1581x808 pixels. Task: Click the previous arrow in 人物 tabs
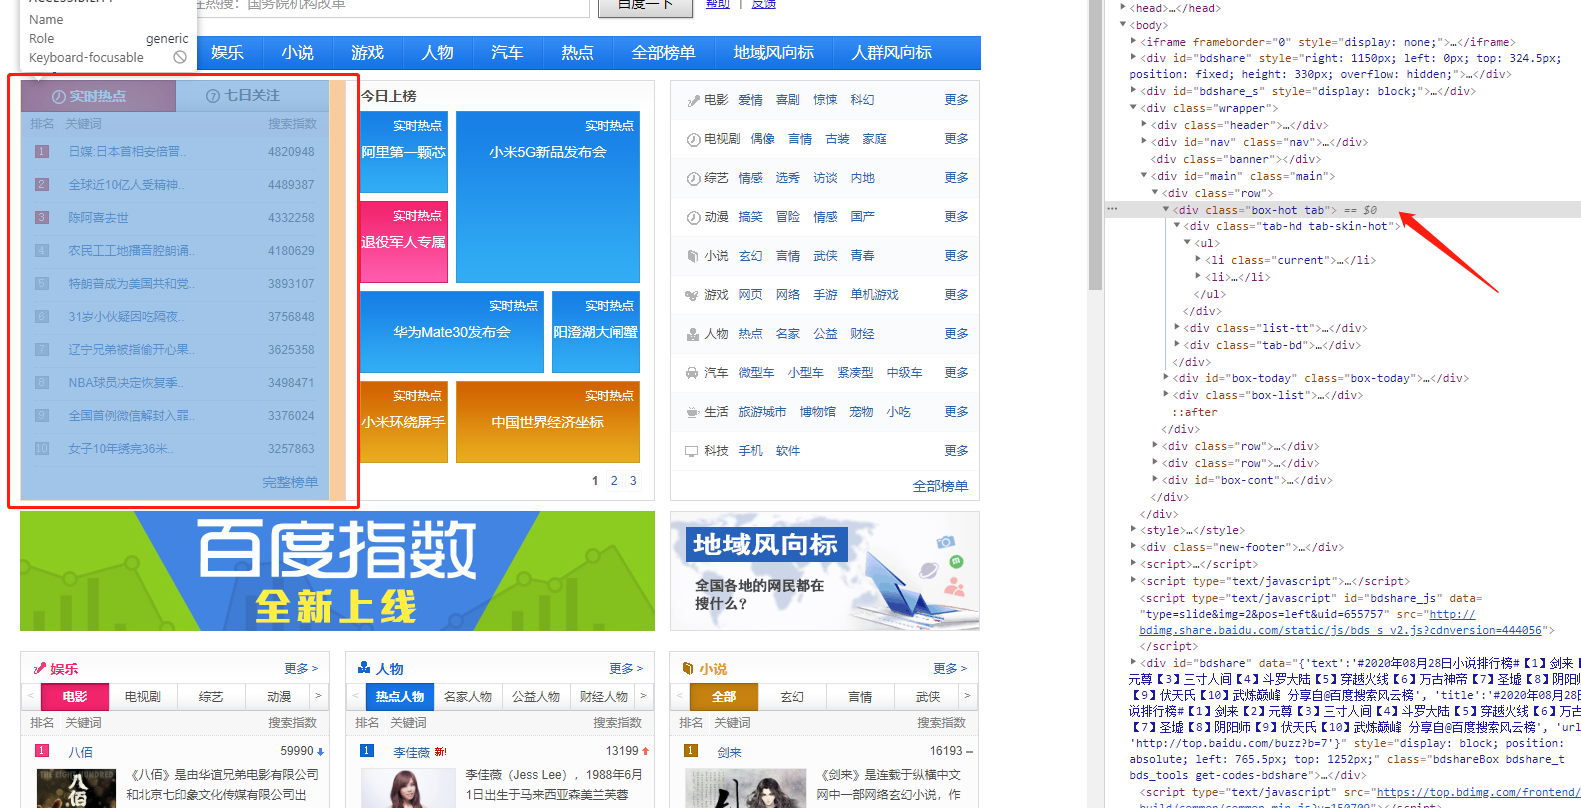(x=356, y=696)
